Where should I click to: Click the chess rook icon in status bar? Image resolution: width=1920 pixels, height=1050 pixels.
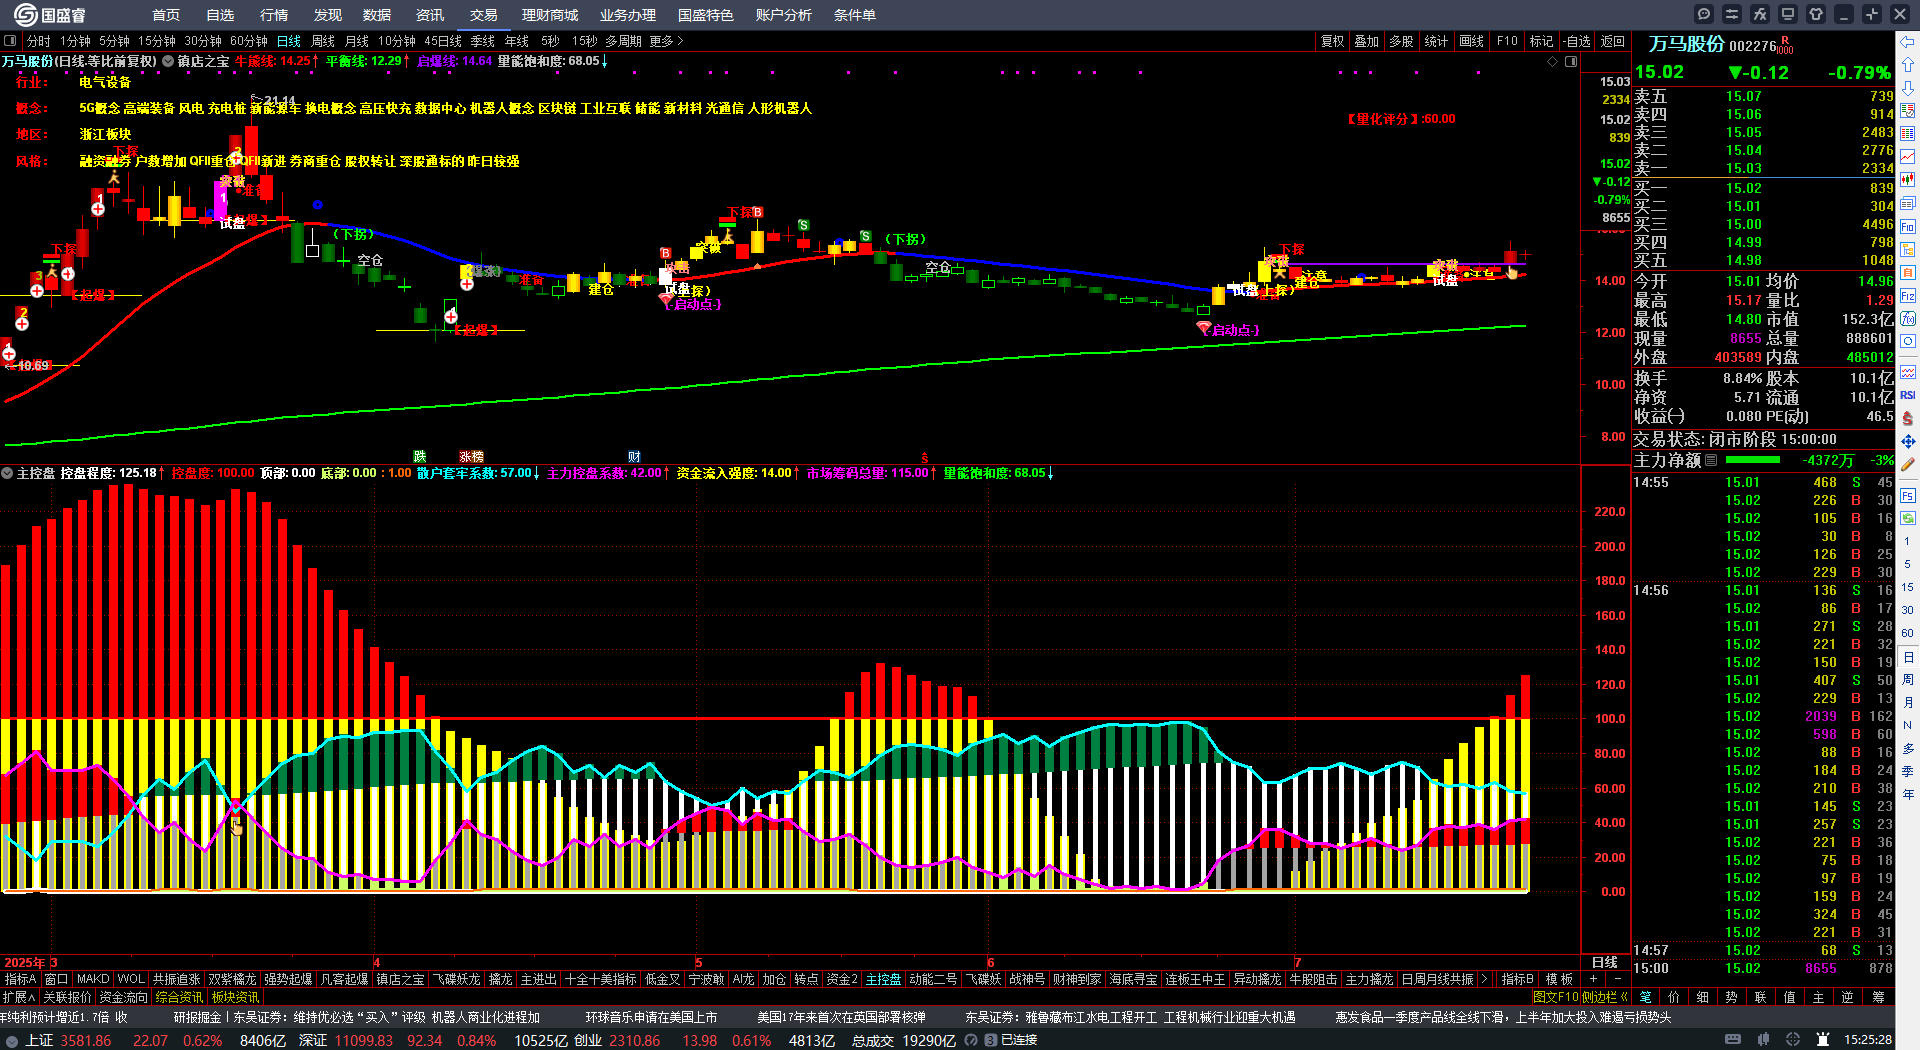coord(1822,1040)
